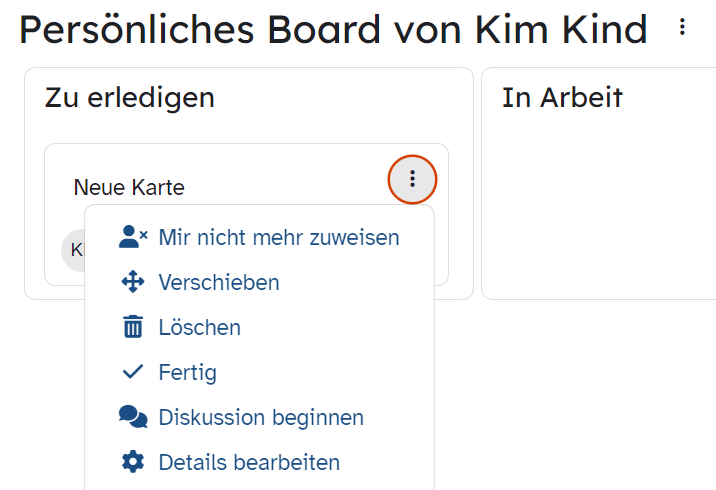
Task: Mark the card as "Fertig"
Action: click(x=259, y=372)
